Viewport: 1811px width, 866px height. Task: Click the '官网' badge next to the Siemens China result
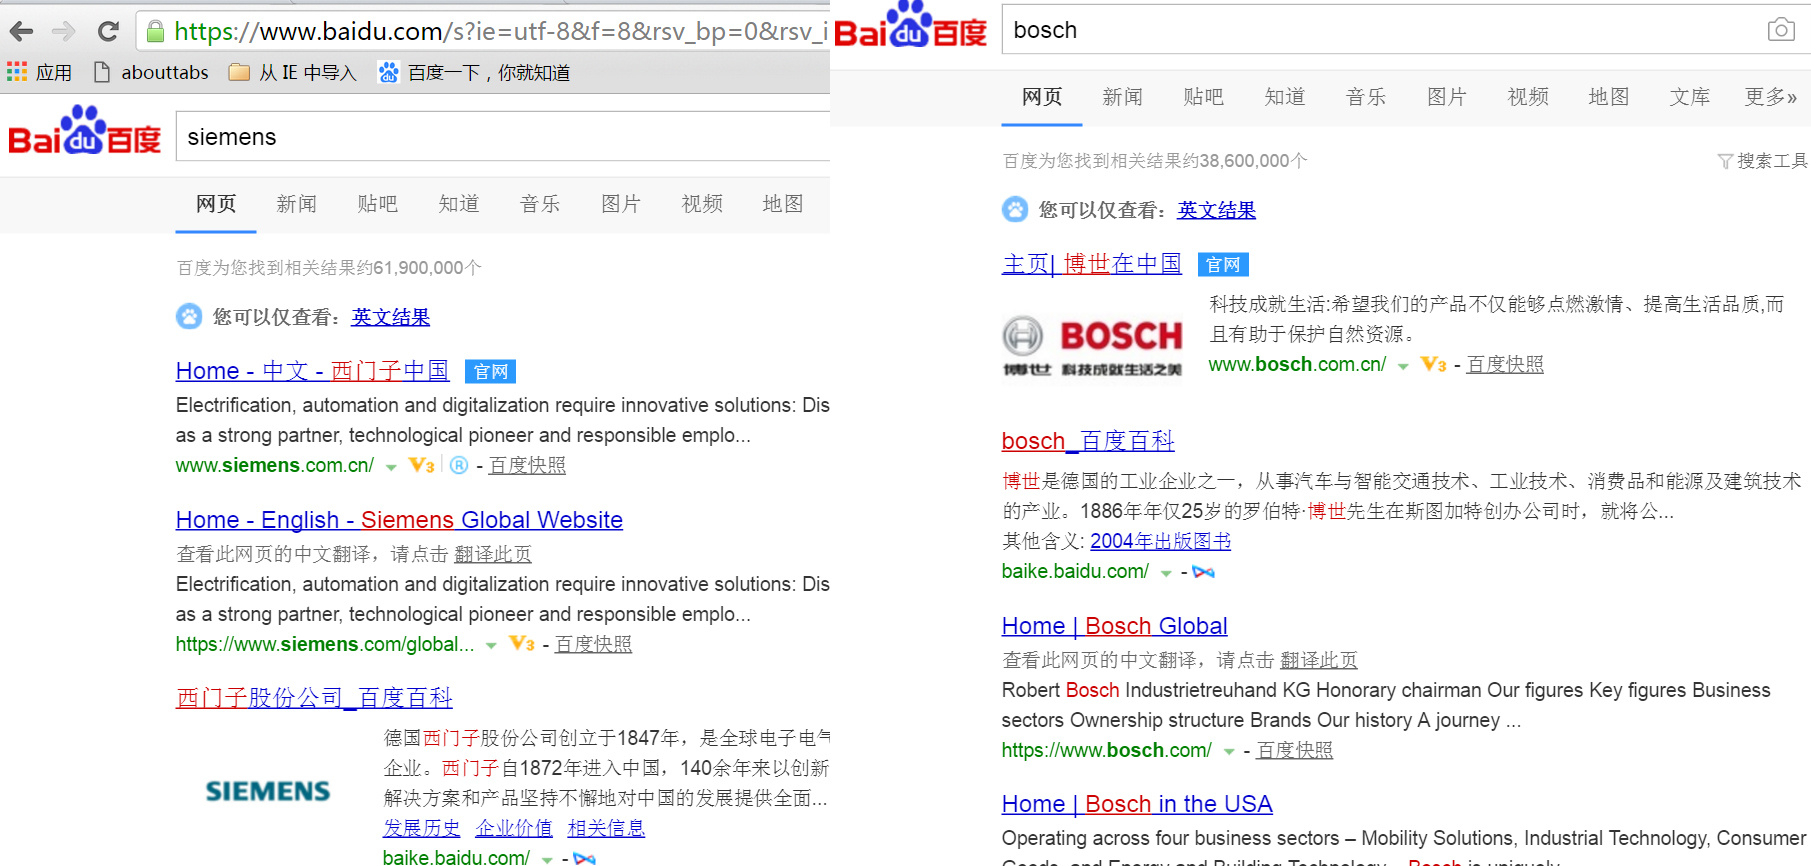coord(490,372)
